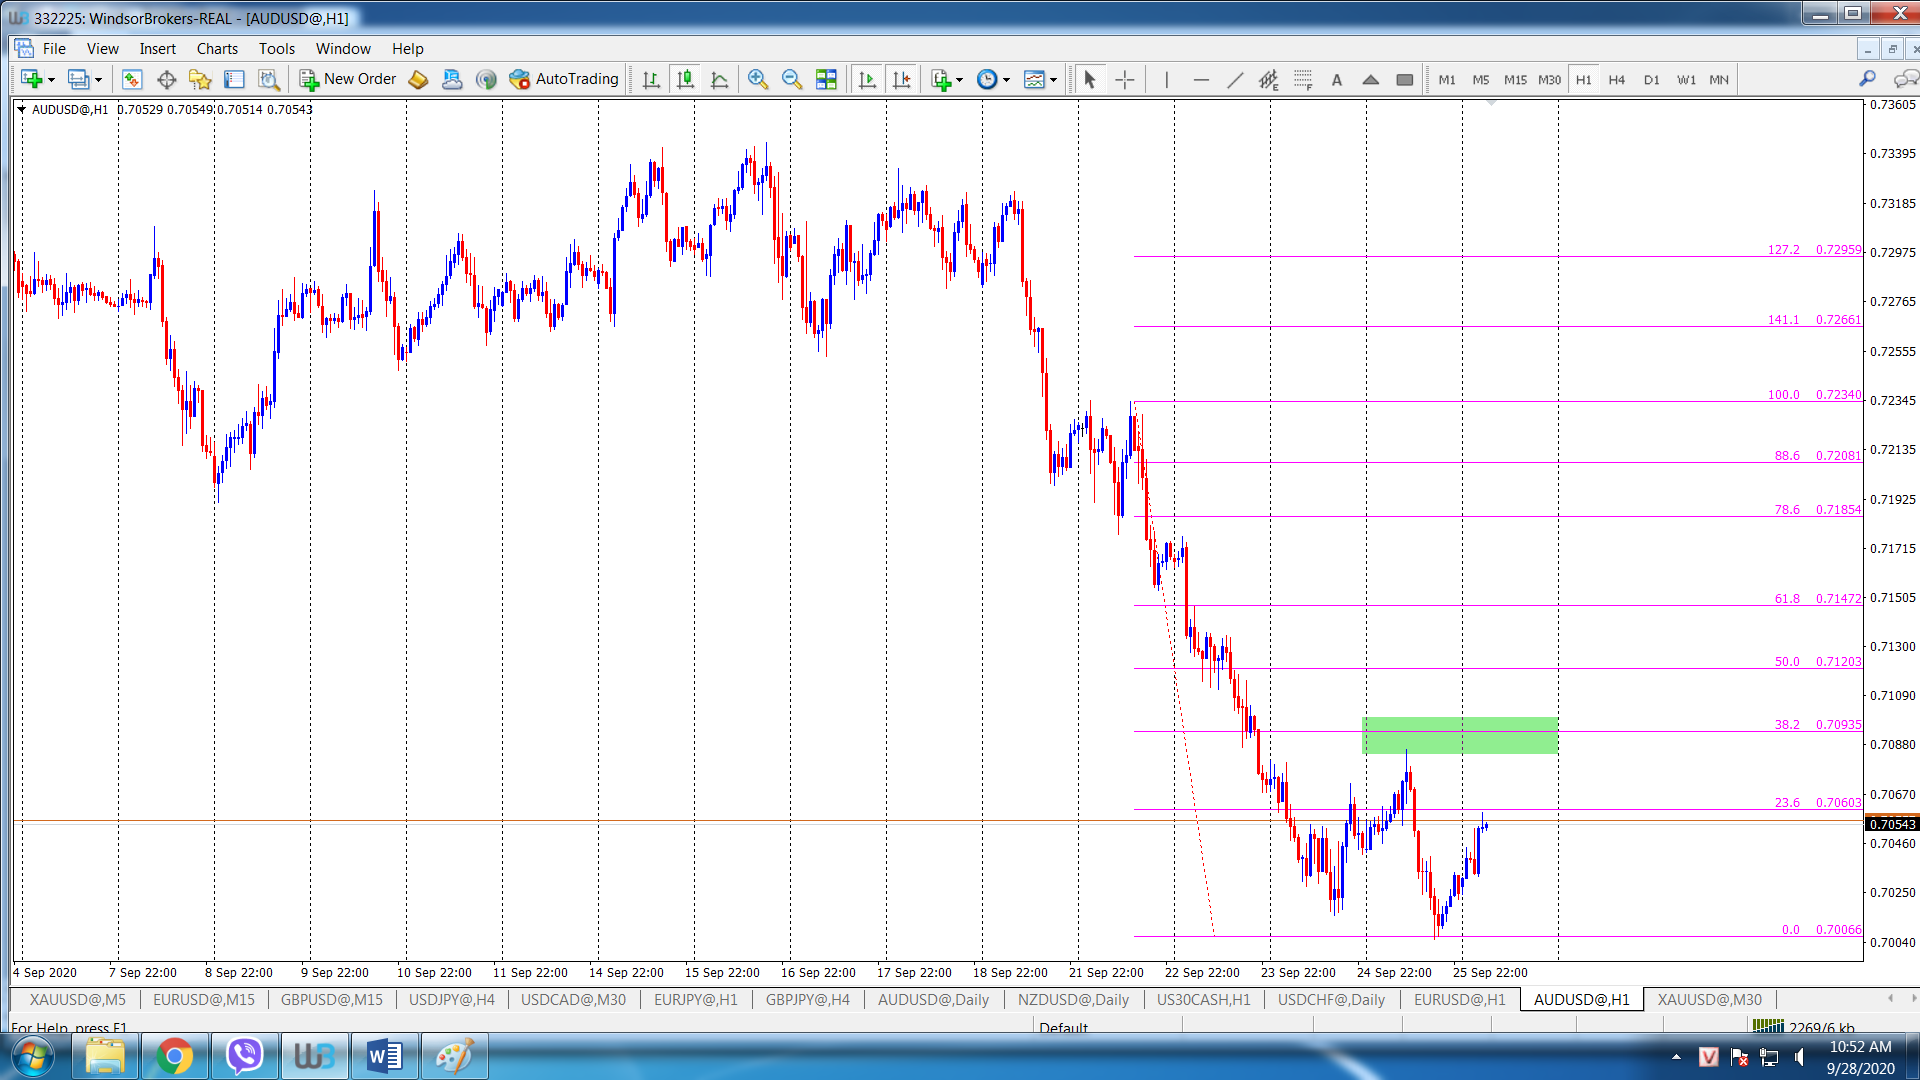Select the 61.8 Fibonacci level line
Image resolution: width=1920 pixels, height=1080 pixels.
pyautogui.click(x=1498, y=605)
